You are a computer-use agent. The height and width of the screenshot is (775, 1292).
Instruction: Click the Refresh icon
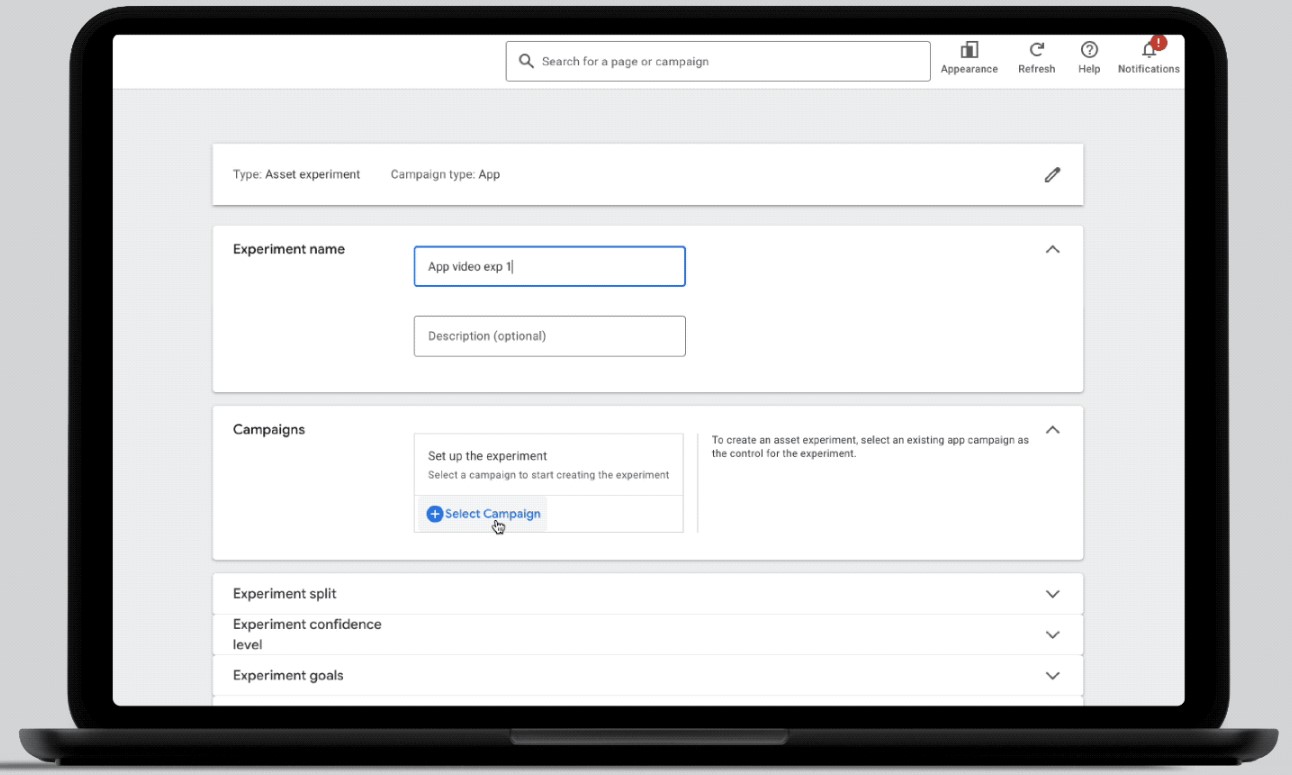pos(1037,50)
